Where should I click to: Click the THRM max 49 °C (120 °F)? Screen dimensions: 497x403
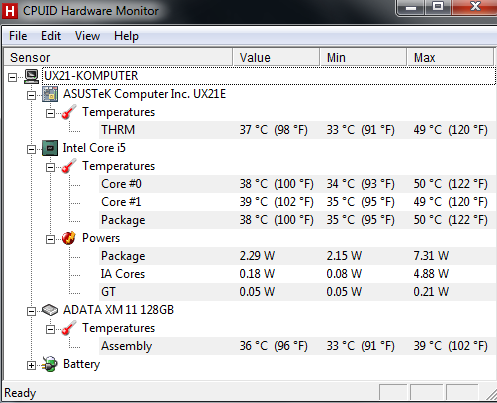click(450, 130)
